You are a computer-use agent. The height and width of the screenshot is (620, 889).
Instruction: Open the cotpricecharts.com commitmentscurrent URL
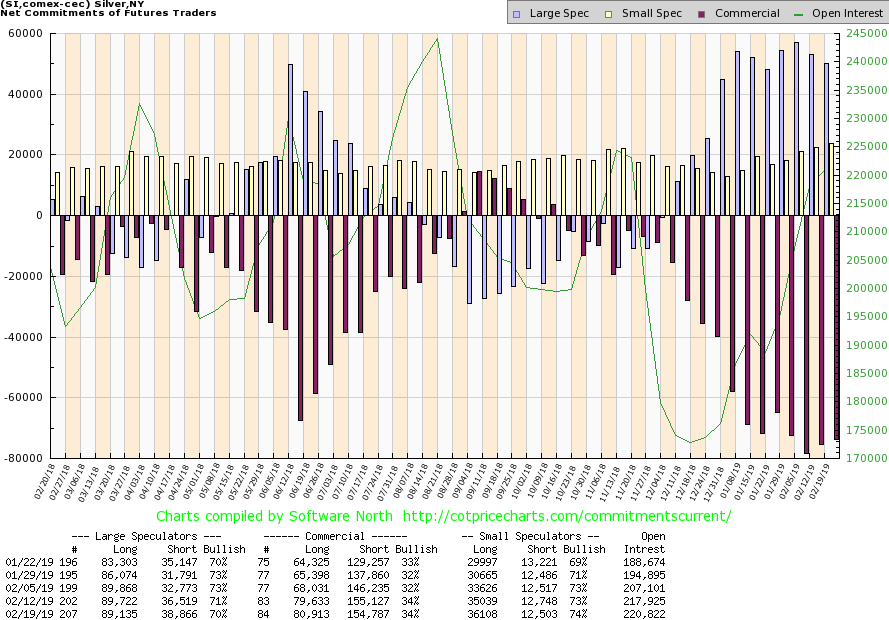click(x=564, y=517)
